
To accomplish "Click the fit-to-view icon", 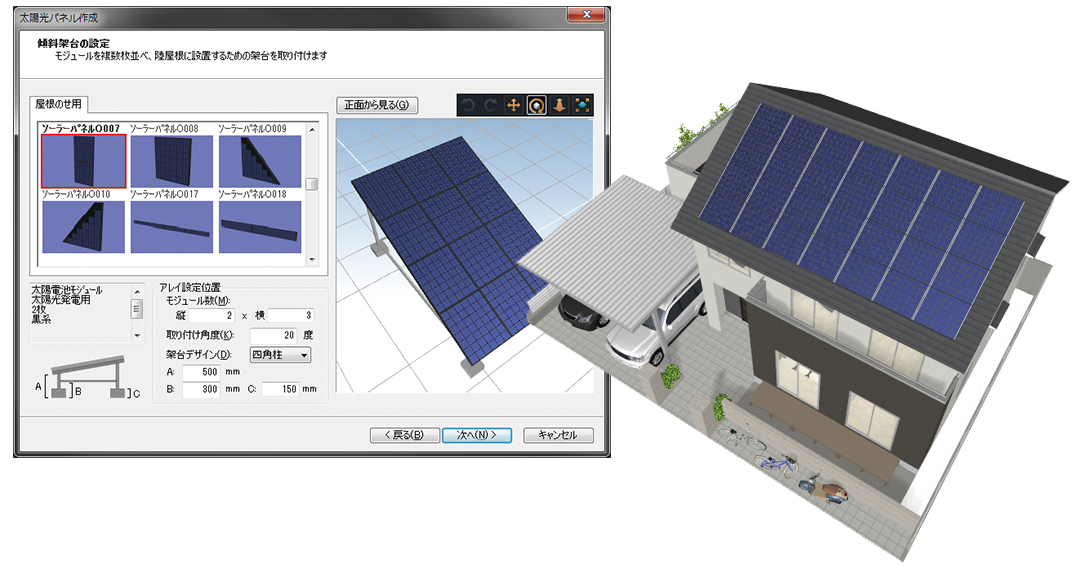I will [x=583, y=105].
